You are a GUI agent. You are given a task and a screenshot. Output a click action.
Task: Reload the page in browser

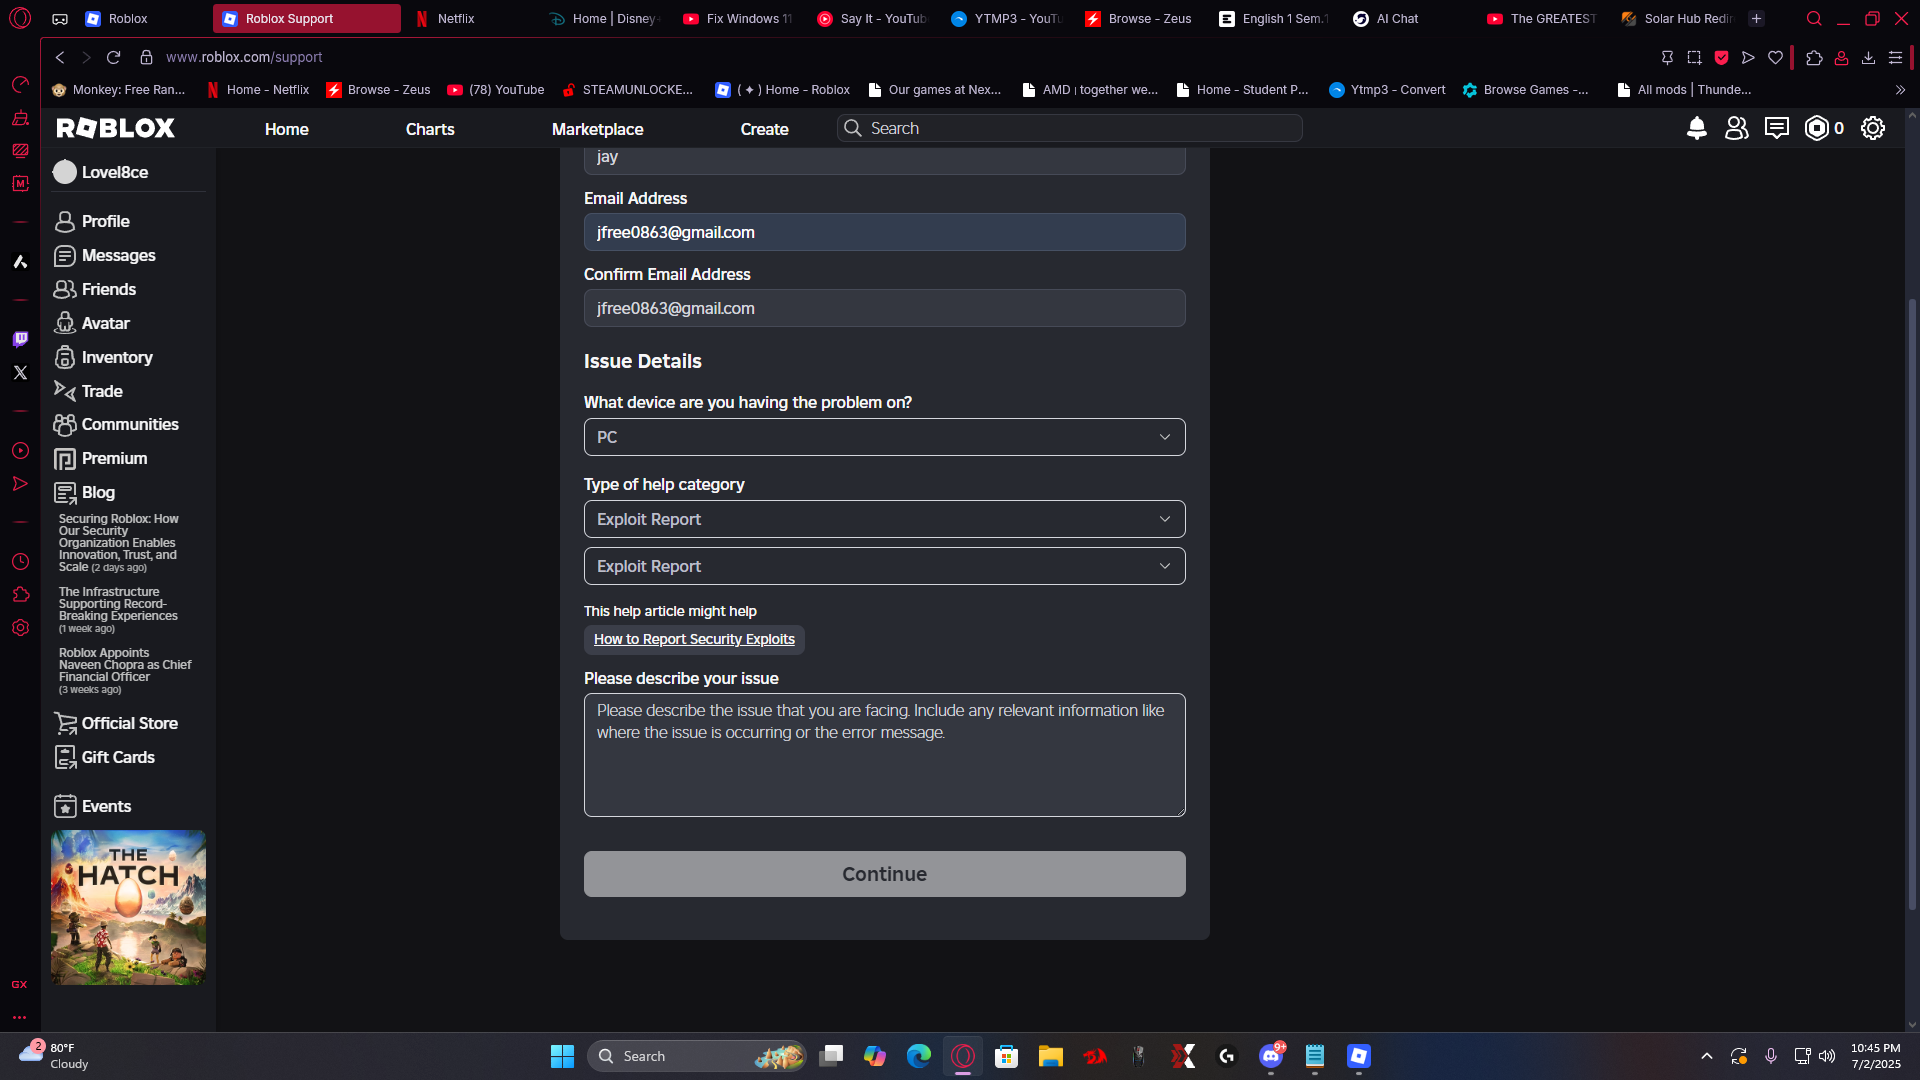point(113,58)
